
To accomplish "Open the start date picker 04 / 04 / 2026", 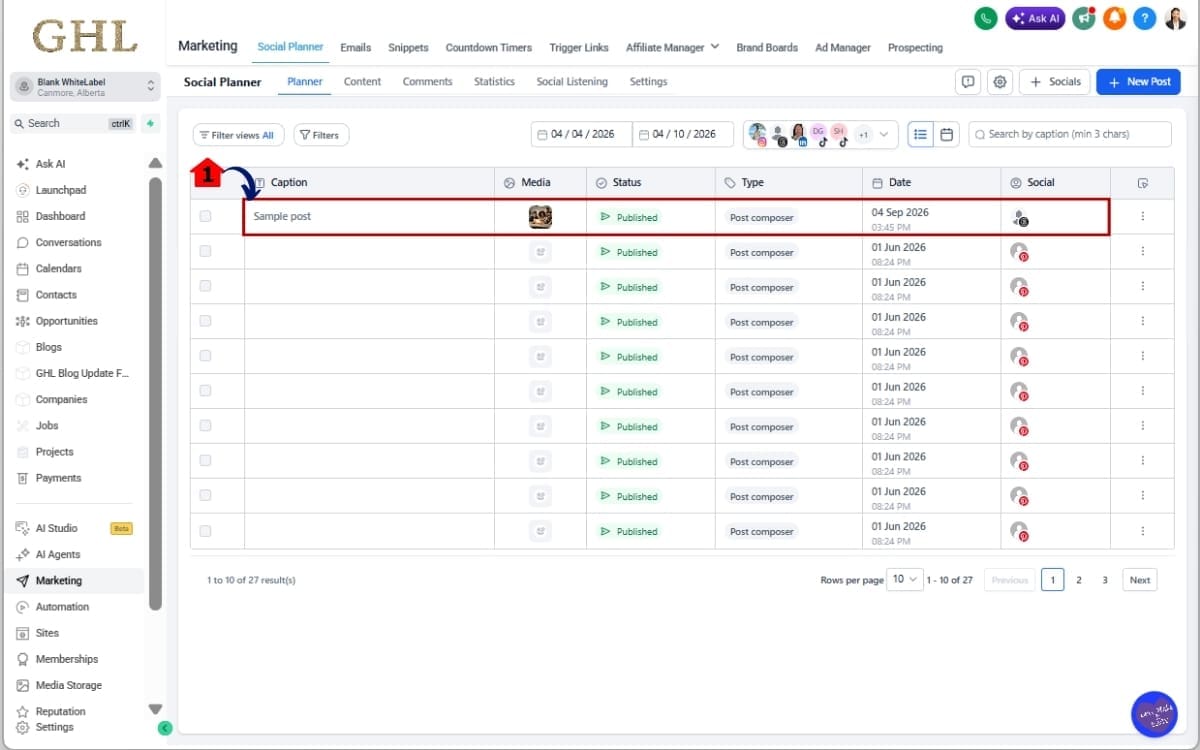I will click(581, 134).
